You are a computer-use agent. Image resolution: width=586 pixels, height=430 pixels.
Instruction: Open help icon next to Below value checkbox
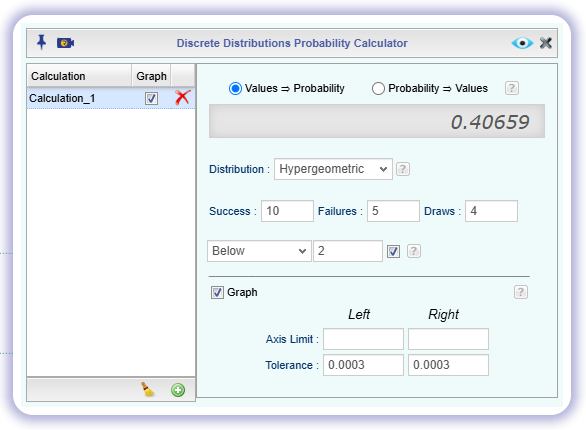413,251
